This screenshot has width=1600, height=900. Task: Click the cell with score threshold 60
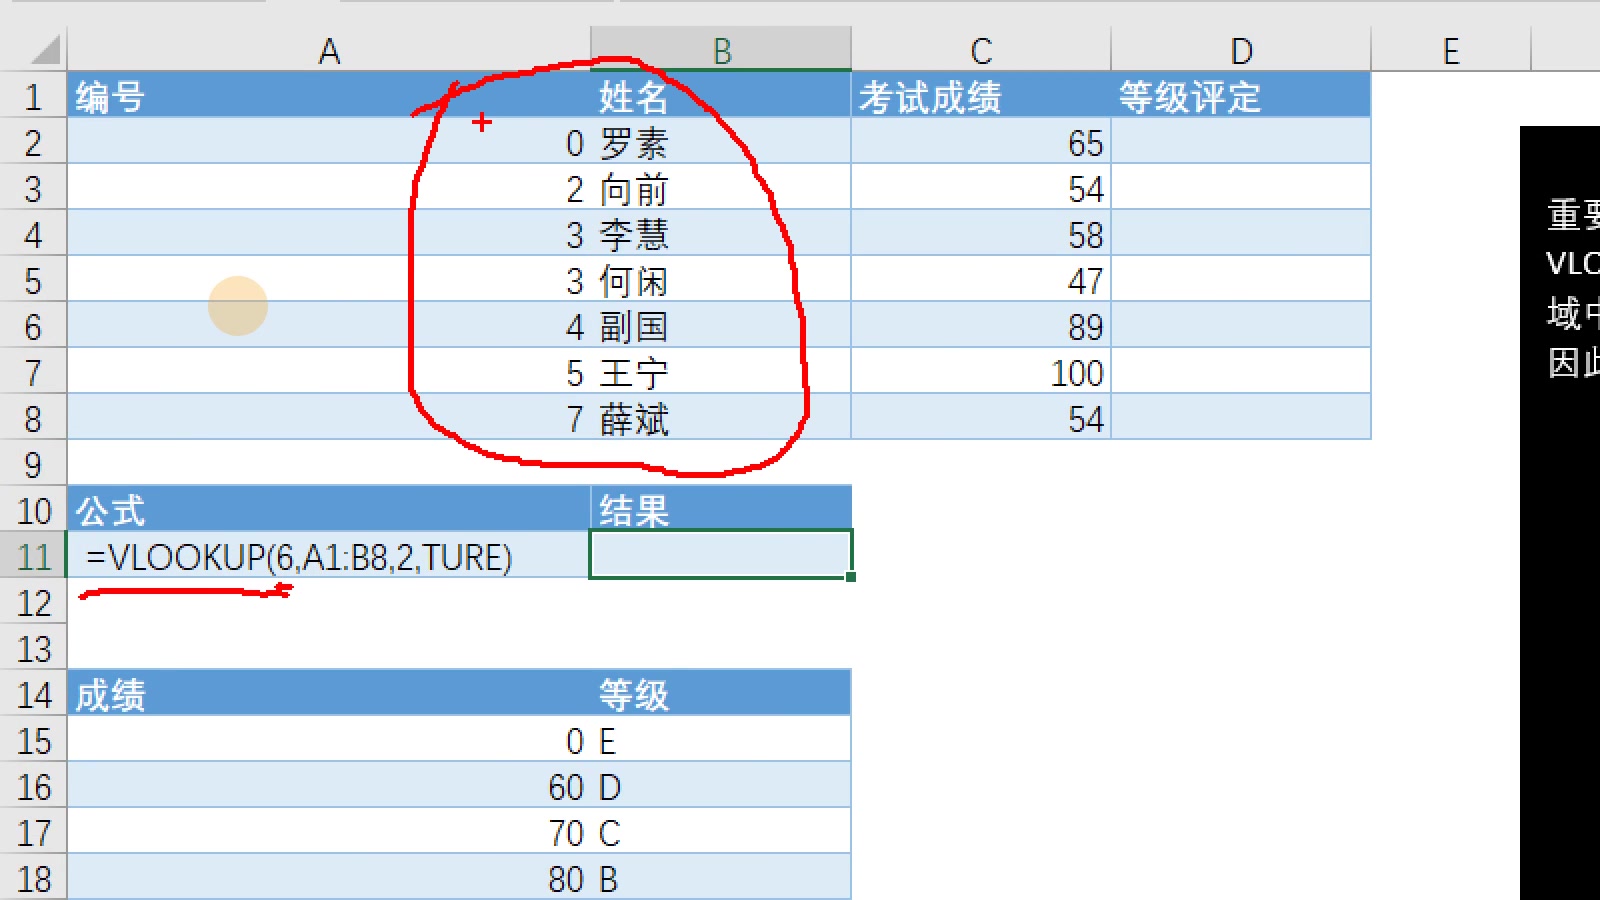329,786
